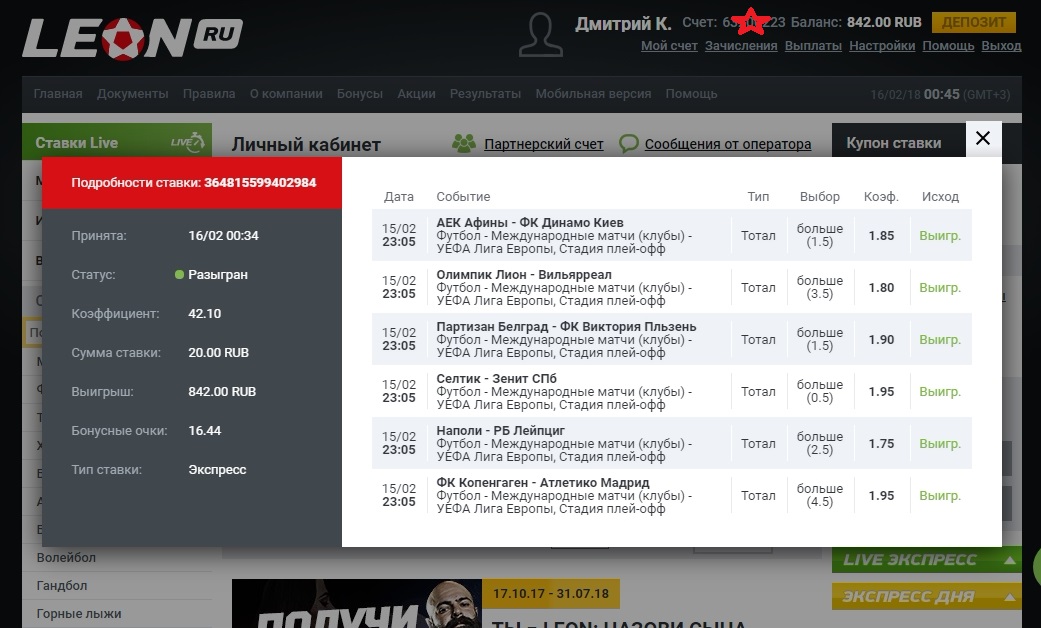Open Помощь in the navigation bar
The image size is (1041, 628).
pyautogui.click(x=691, y=94)
